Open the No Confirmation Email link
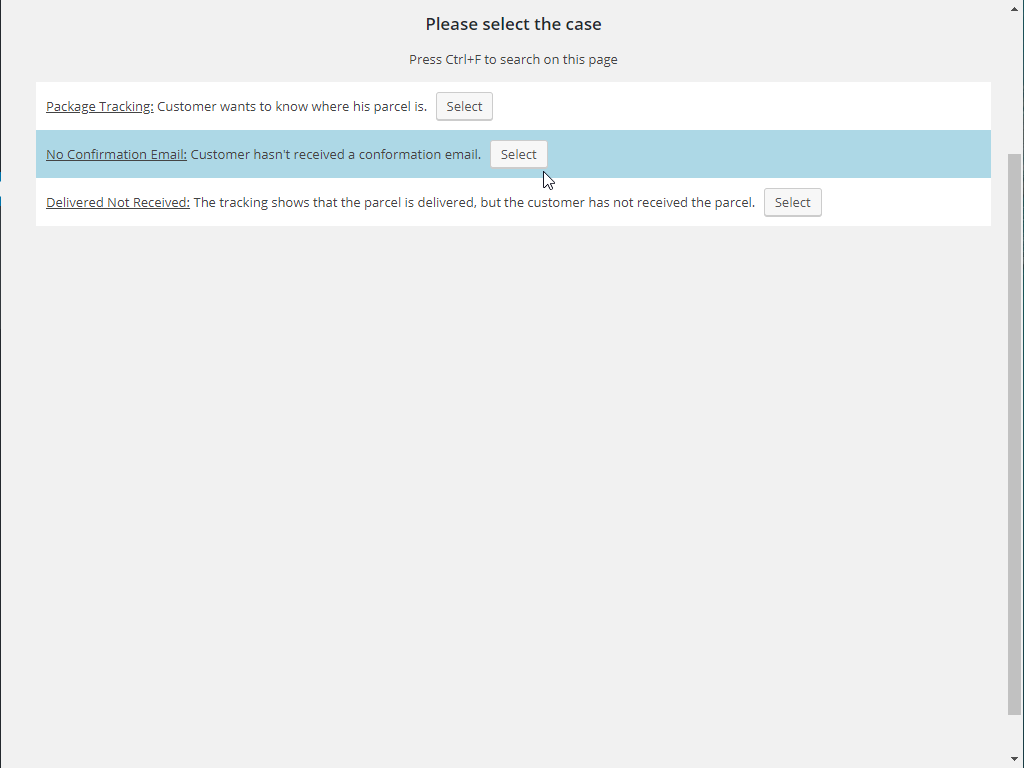 point(115,154)
